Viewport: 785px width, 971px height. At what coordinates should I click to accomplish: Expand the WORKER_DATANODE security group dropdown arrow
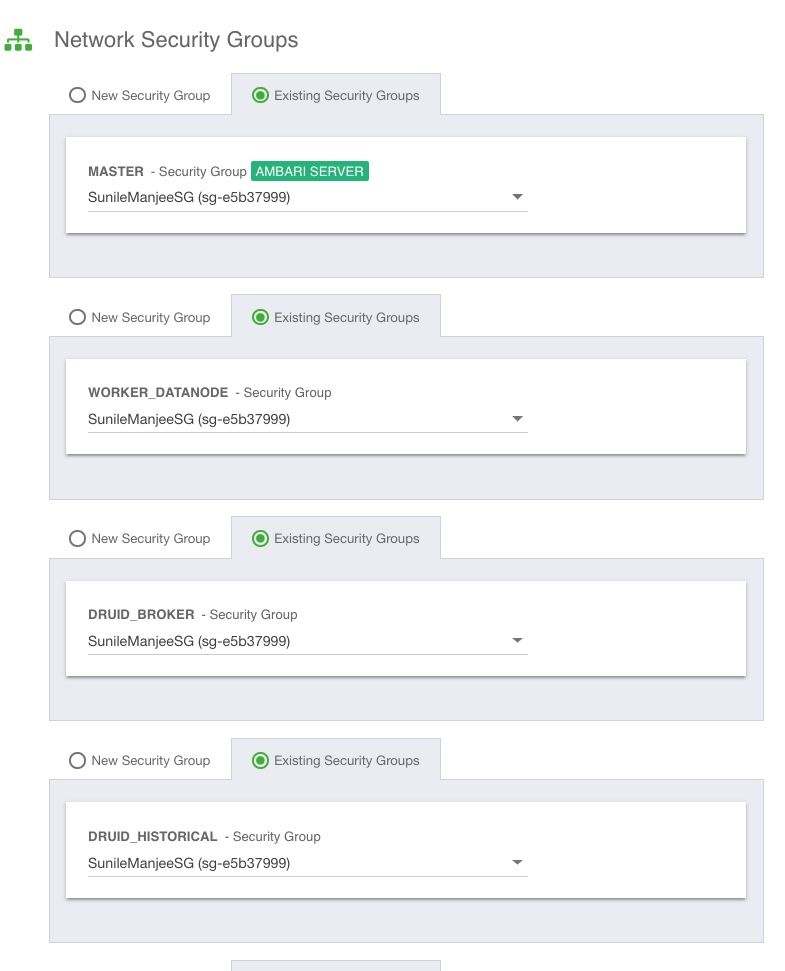[517, 419]
